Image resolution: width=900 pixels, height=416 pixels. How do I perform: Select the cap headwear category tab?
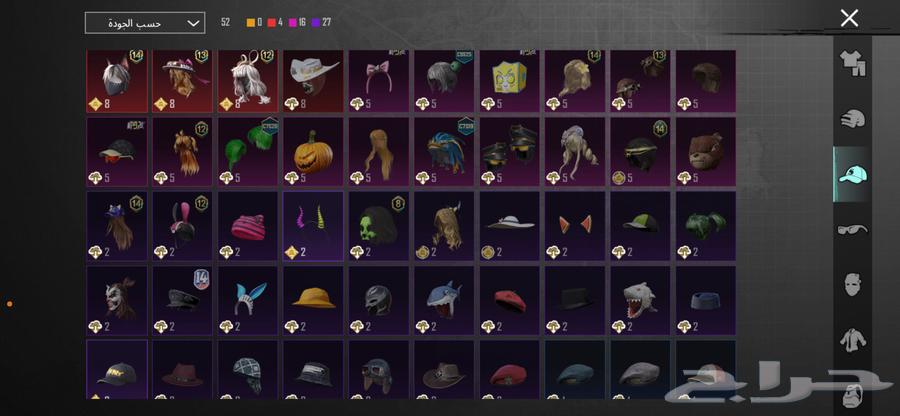pyautogui.click(x=852, y=174)
